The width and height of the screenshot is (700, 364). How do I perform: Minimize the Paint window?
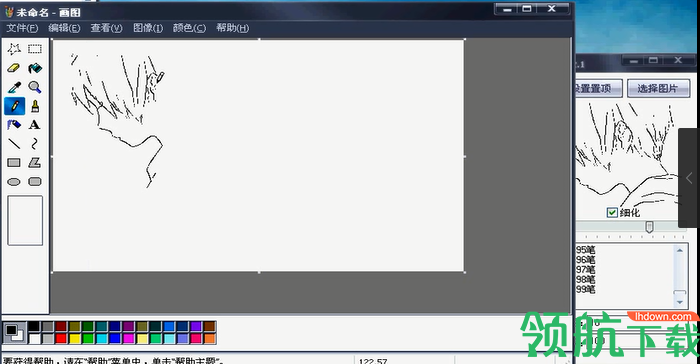coord(507,8)
